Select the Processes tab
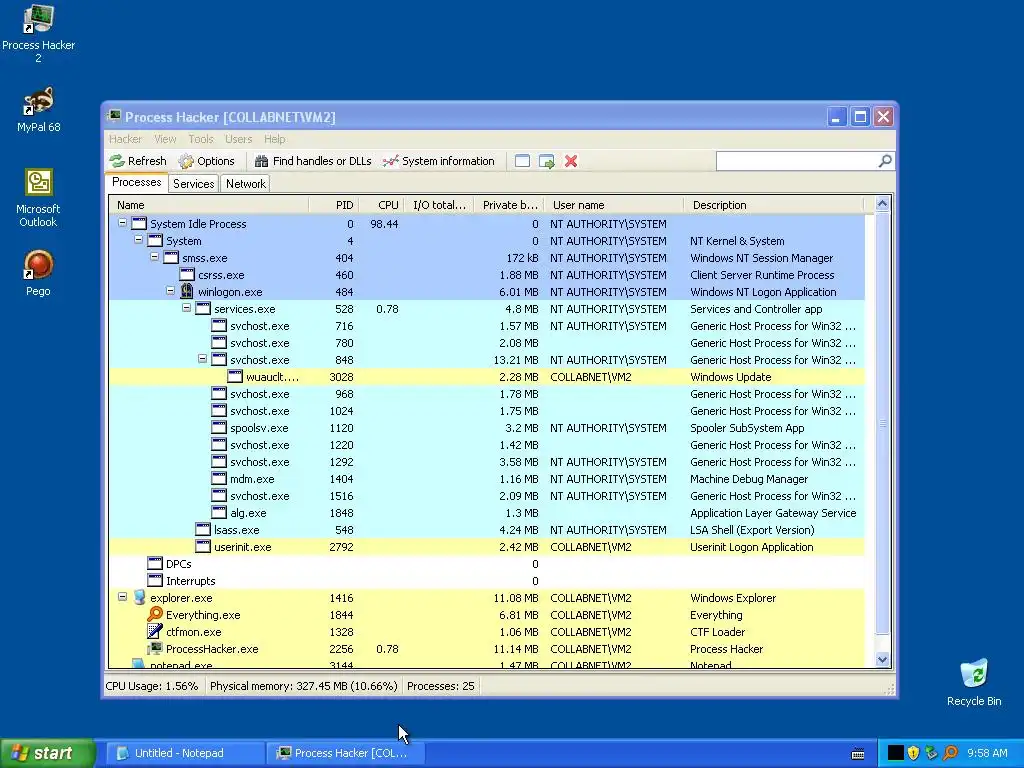The width and height of the screenshot is (1024, 768). pyautogui.click(x=136, y=183)
